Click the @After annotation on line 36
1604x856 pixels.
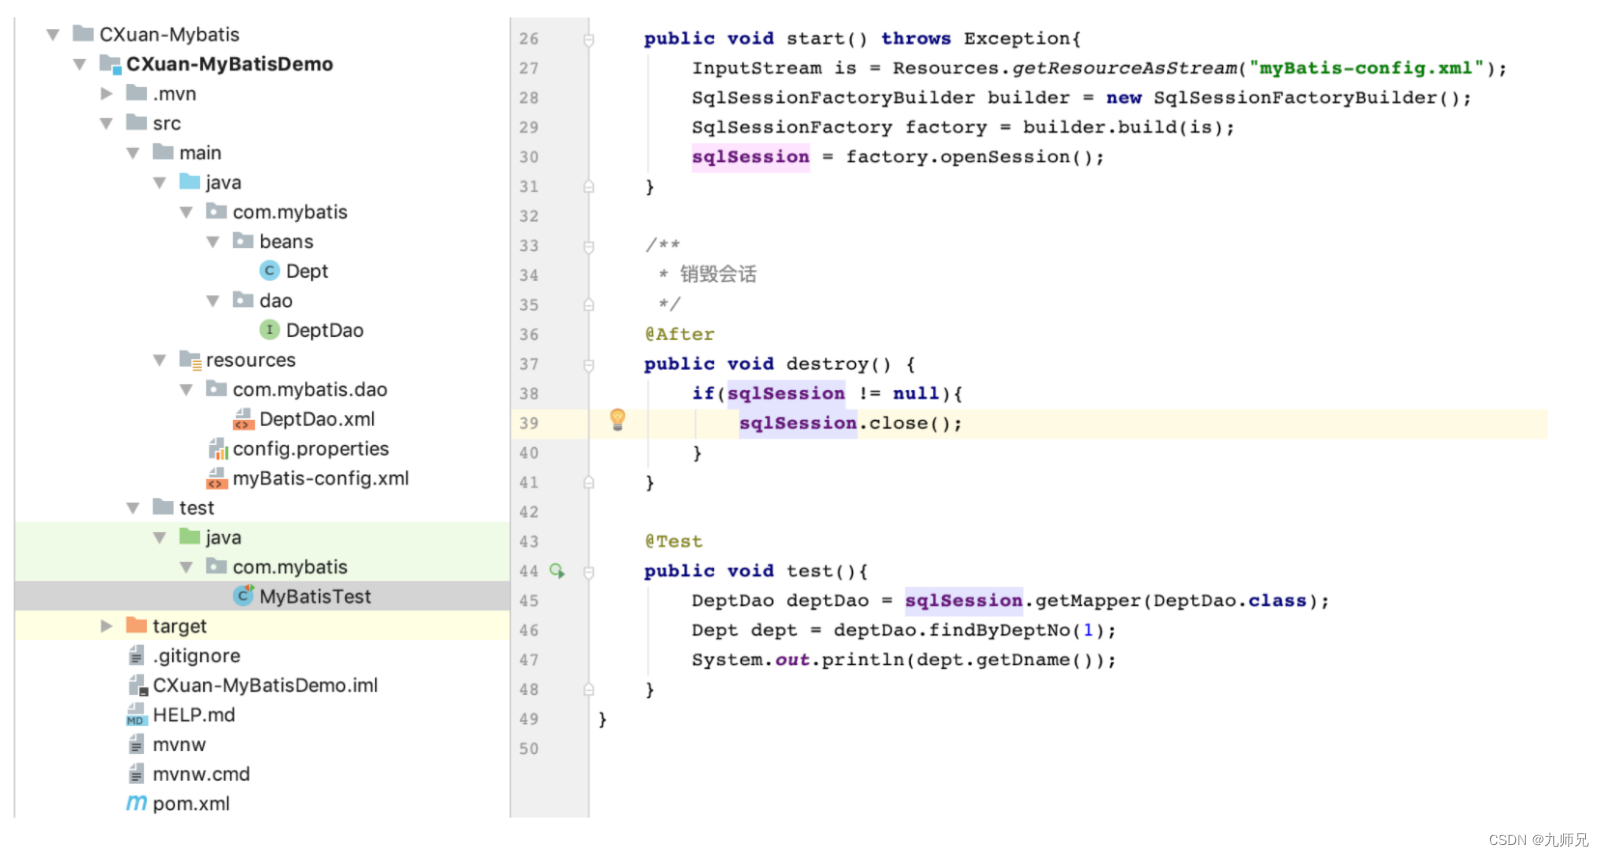680,335
